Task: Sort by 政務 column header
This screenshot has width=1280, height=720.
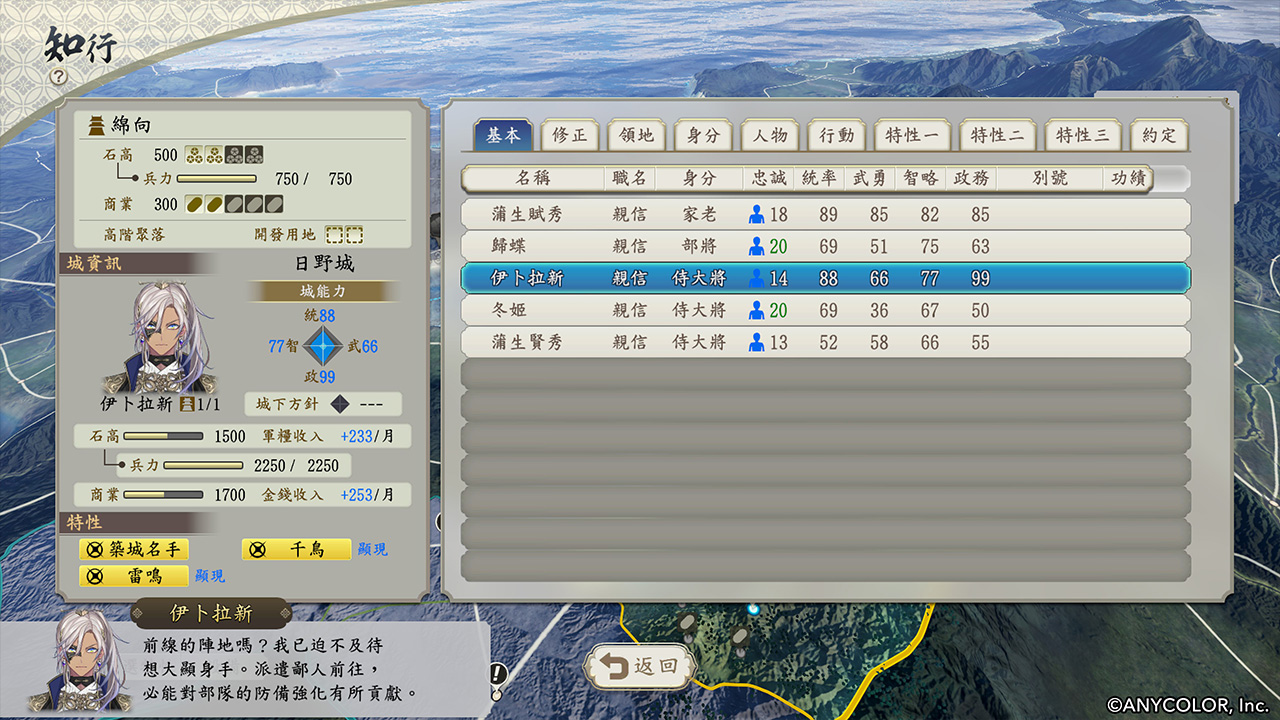Action: pos(972,178)
